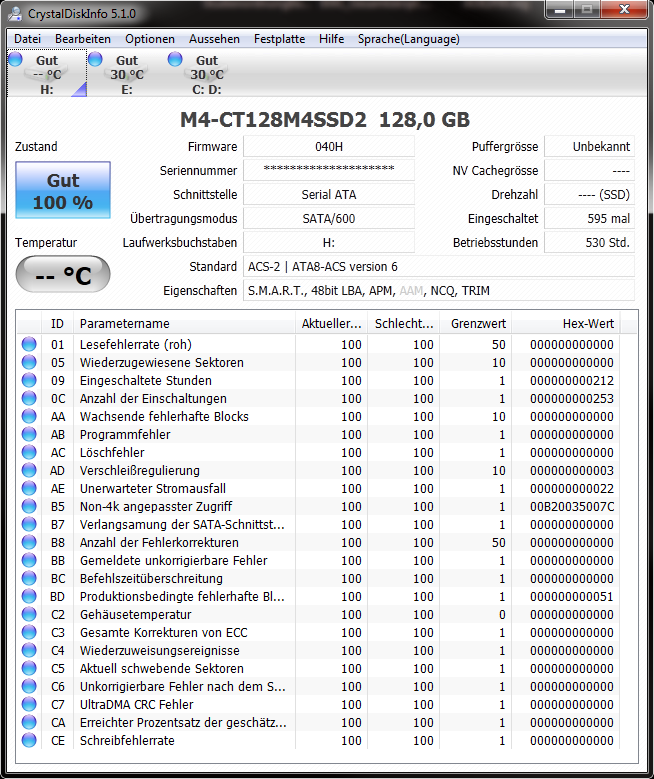Click the Eigenschaften field with TRIM
Image resolution: width=654 pixels, height=779 pixels.
439,291
